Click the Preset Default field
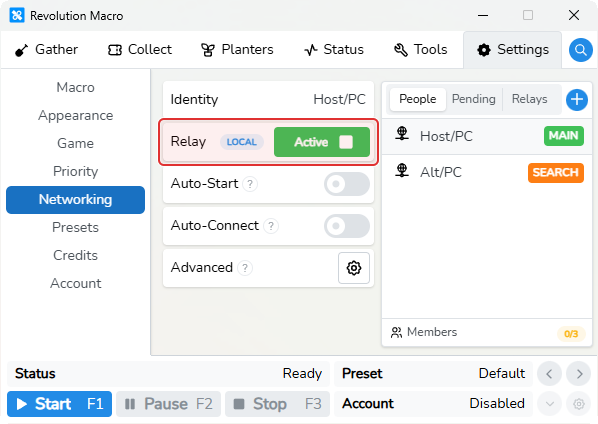Screen dimensions: 598x424 click(x=433, y=374)
